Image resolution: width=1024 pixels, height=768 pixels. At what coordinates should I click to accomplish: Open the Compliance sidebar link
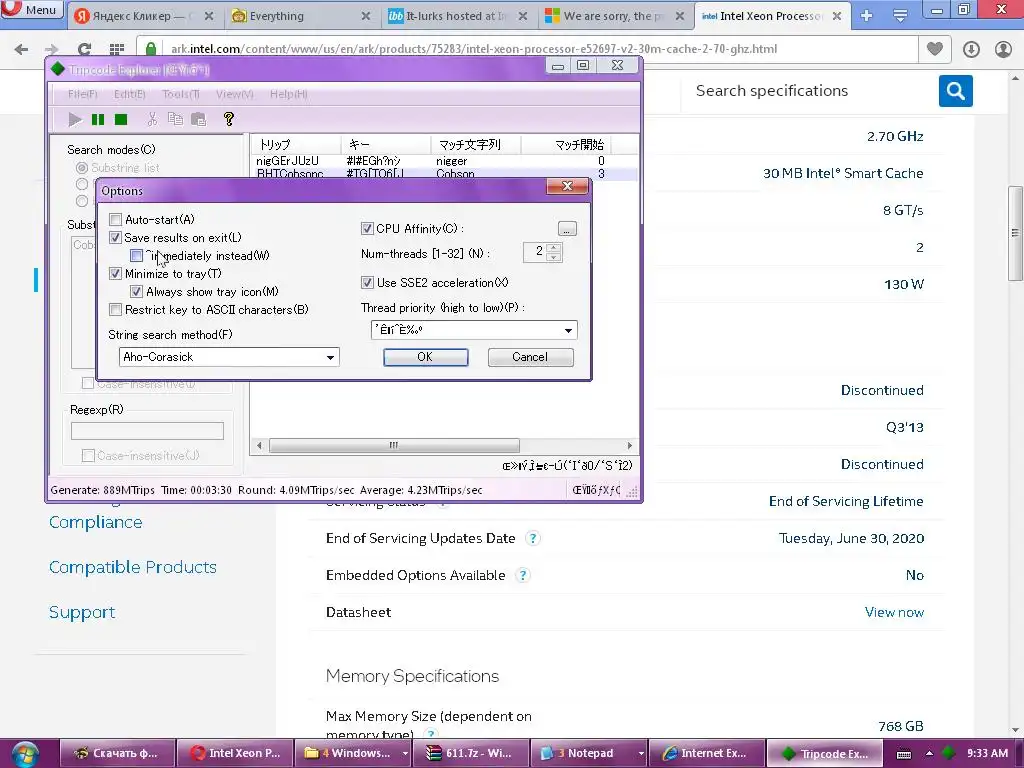[x=95, y=522]
